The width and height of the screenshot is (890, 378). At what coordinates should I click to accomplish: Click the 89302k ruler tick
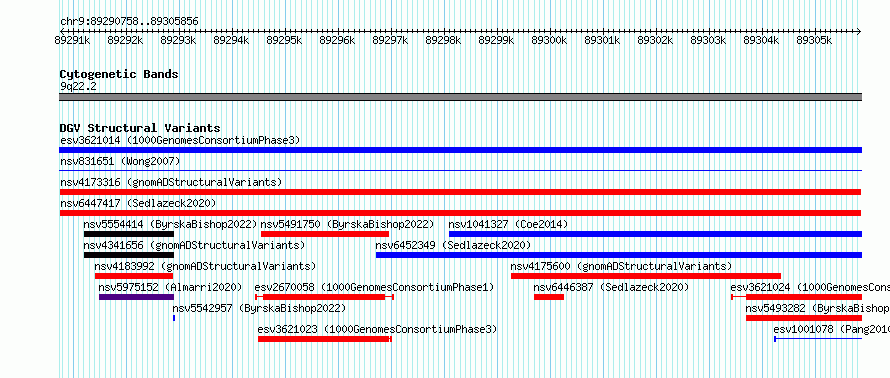click(x=655, y=40)
